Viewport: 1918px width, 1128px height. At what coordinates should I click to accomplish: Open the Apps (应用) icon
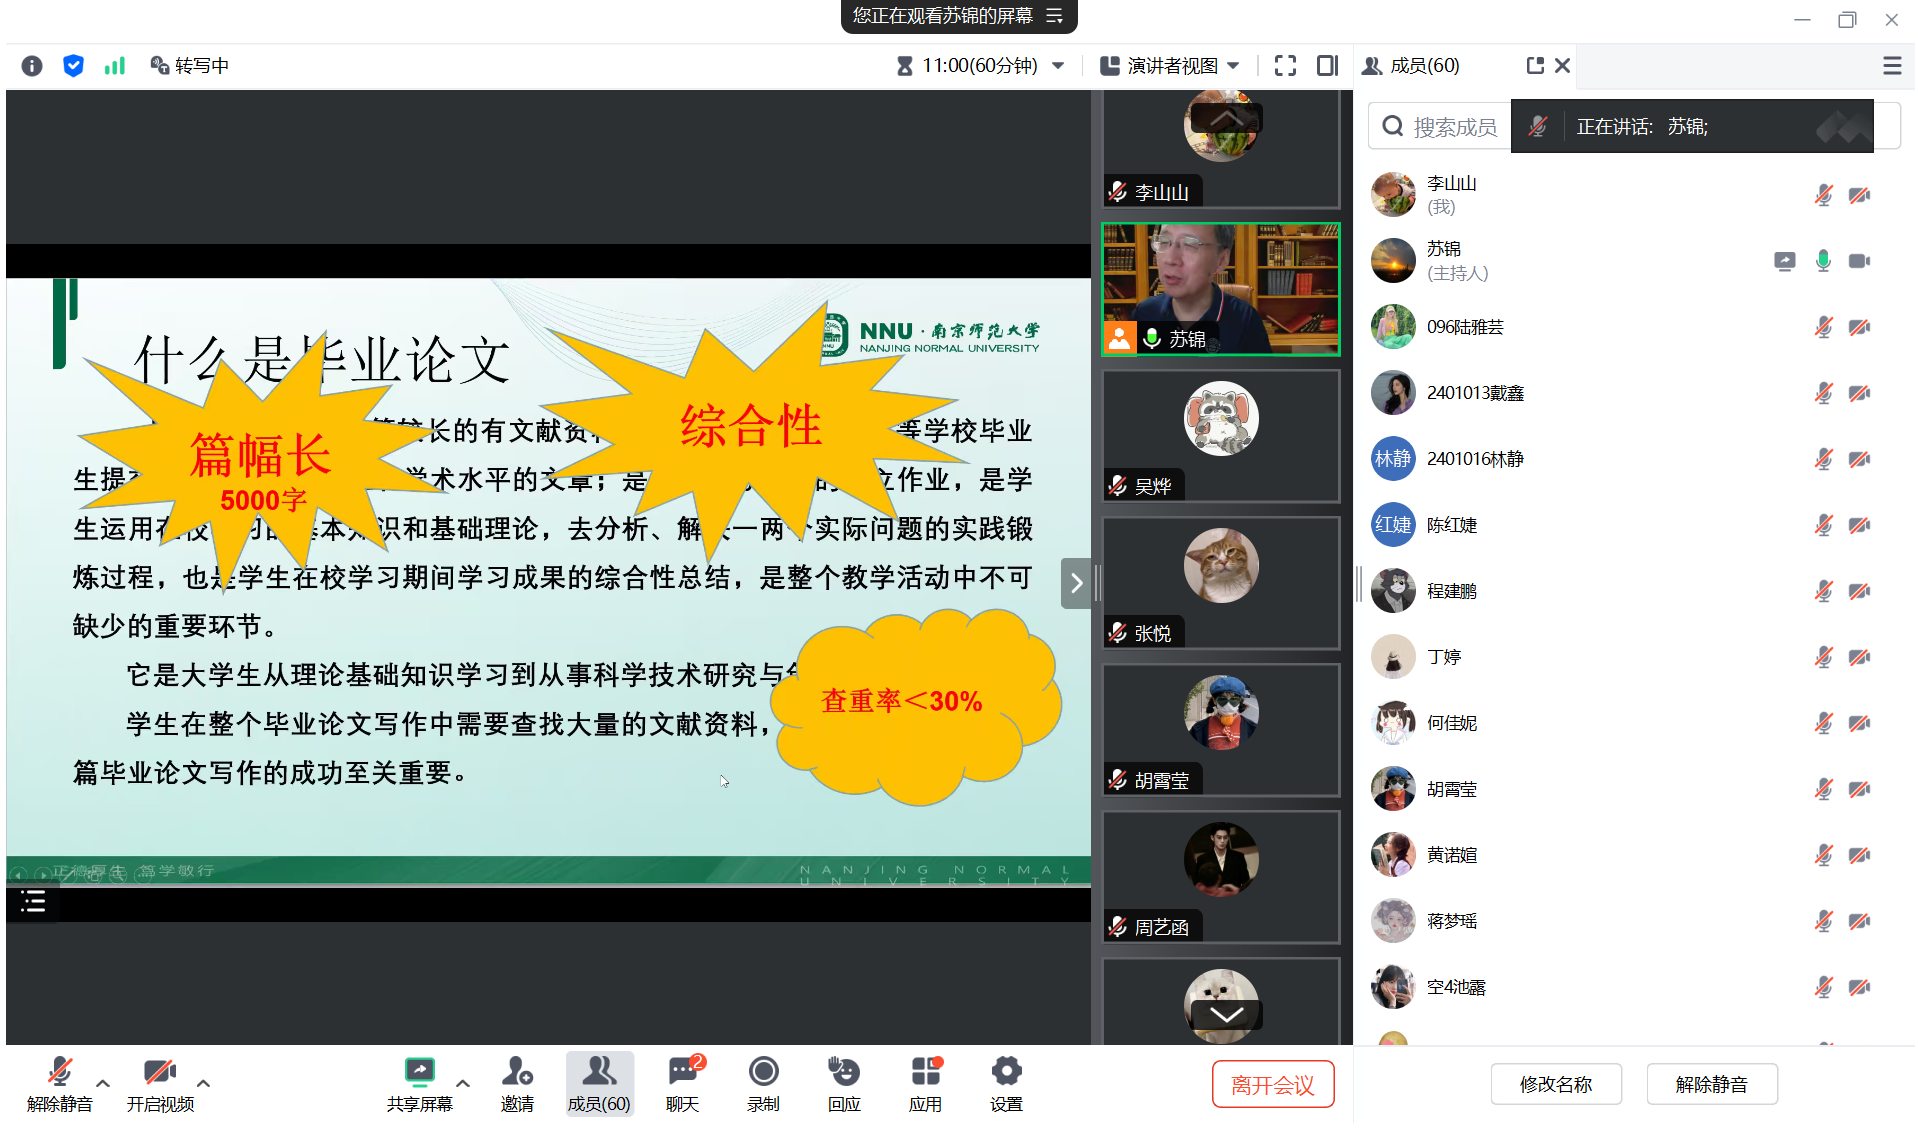click(925, 1083)
